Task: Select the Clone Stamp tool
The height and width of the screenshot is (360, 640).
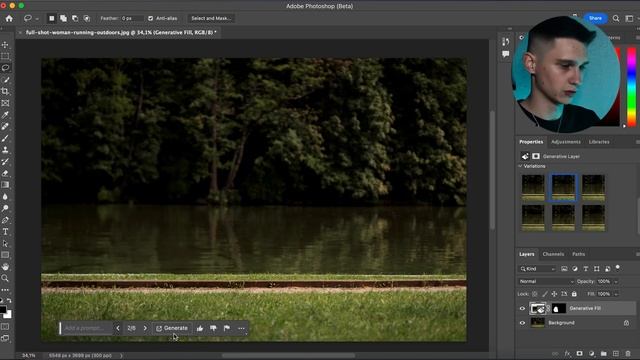Action: click(5, 150)
